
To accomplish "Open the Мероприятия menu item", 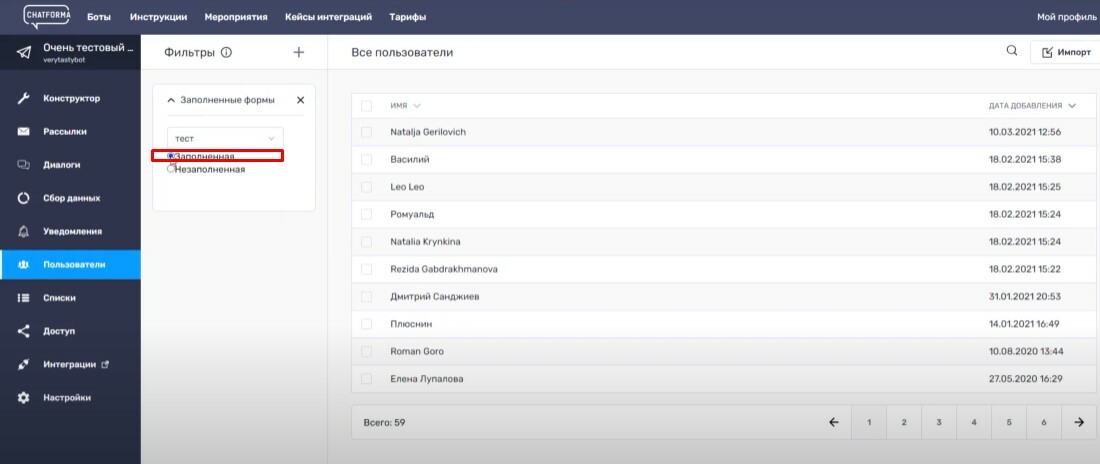I will 236,17.
